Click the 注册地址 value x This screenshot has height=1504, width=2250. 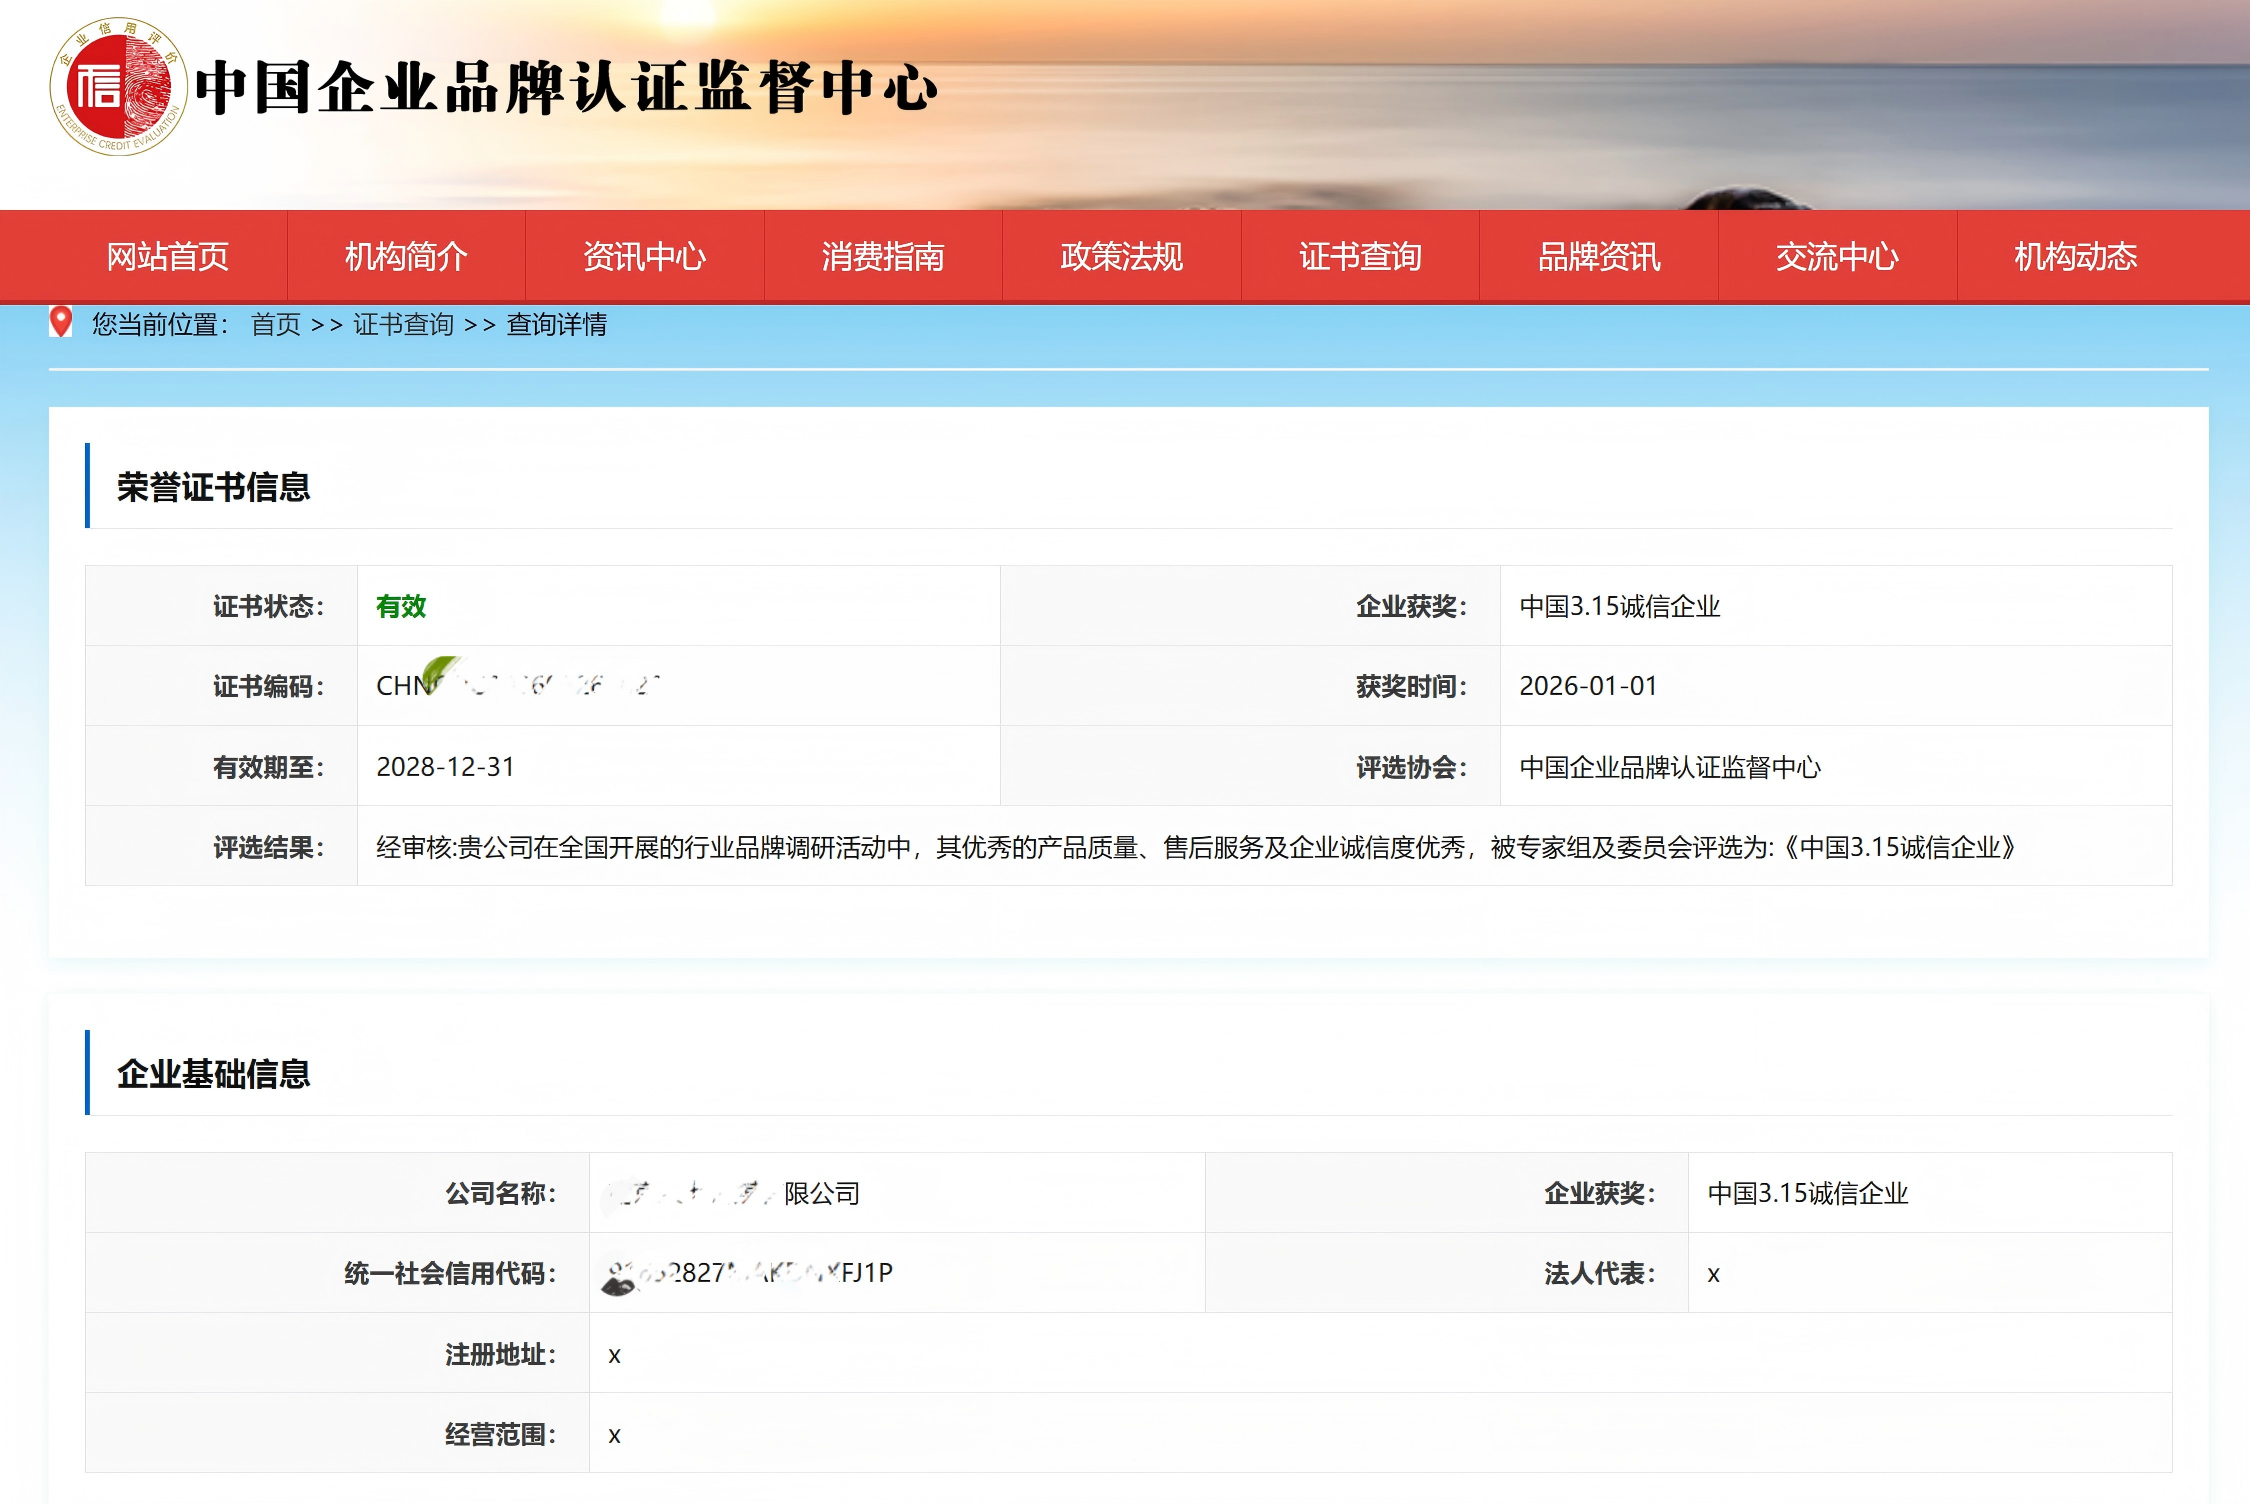click(x=614, y=1355)
